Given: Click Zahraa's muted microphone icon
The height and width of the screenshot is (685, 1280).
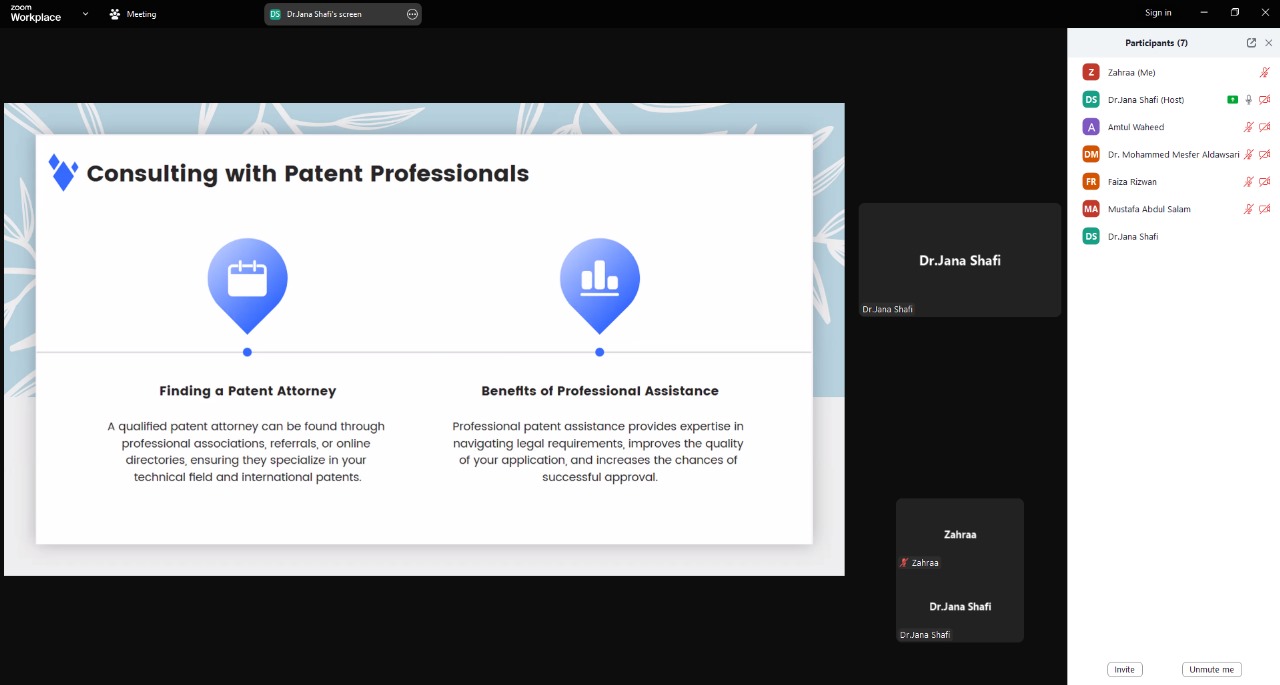Looking at the screenshot, I should [1264, 72].
